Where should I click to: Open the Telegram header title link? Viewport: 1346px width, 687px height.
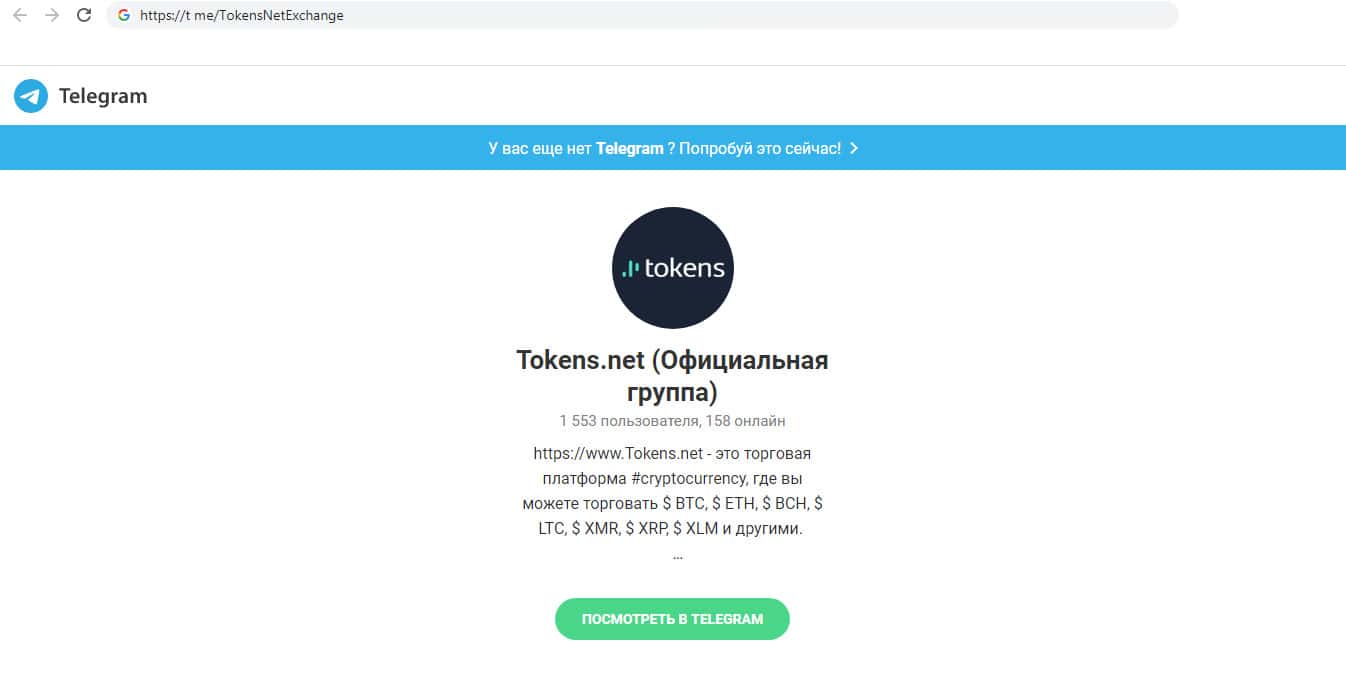pos(103,96)
